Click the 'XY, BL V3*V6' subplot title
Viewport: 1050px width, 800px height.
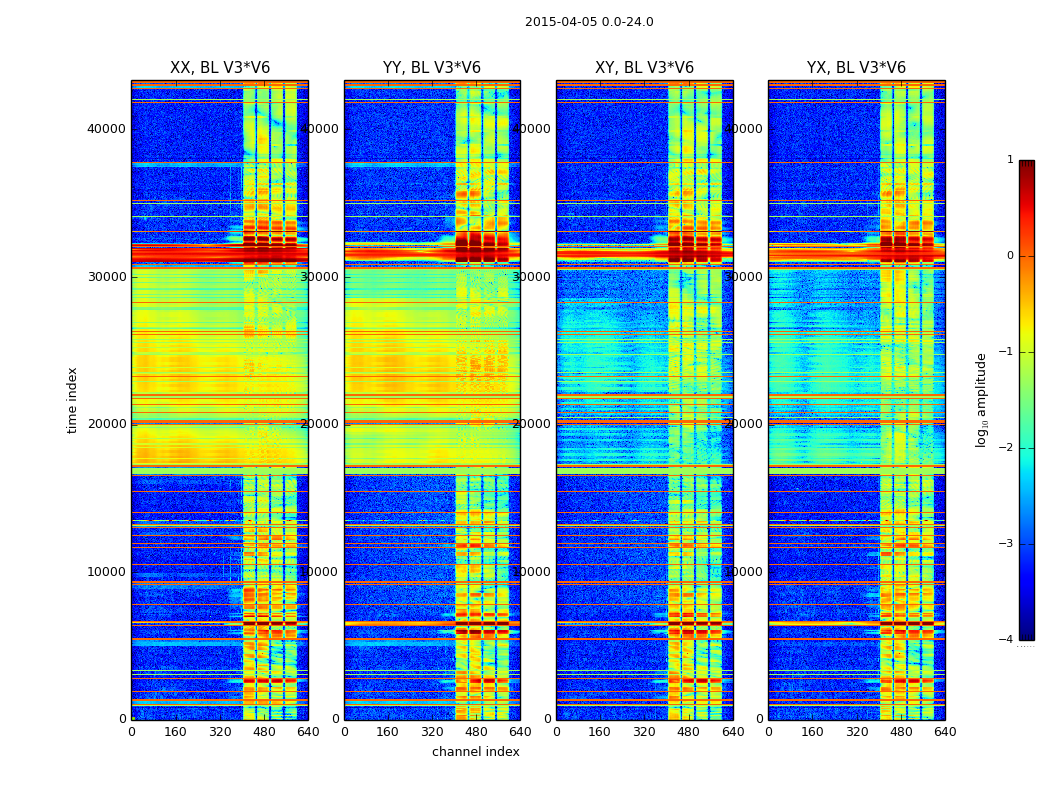(644, 68)
